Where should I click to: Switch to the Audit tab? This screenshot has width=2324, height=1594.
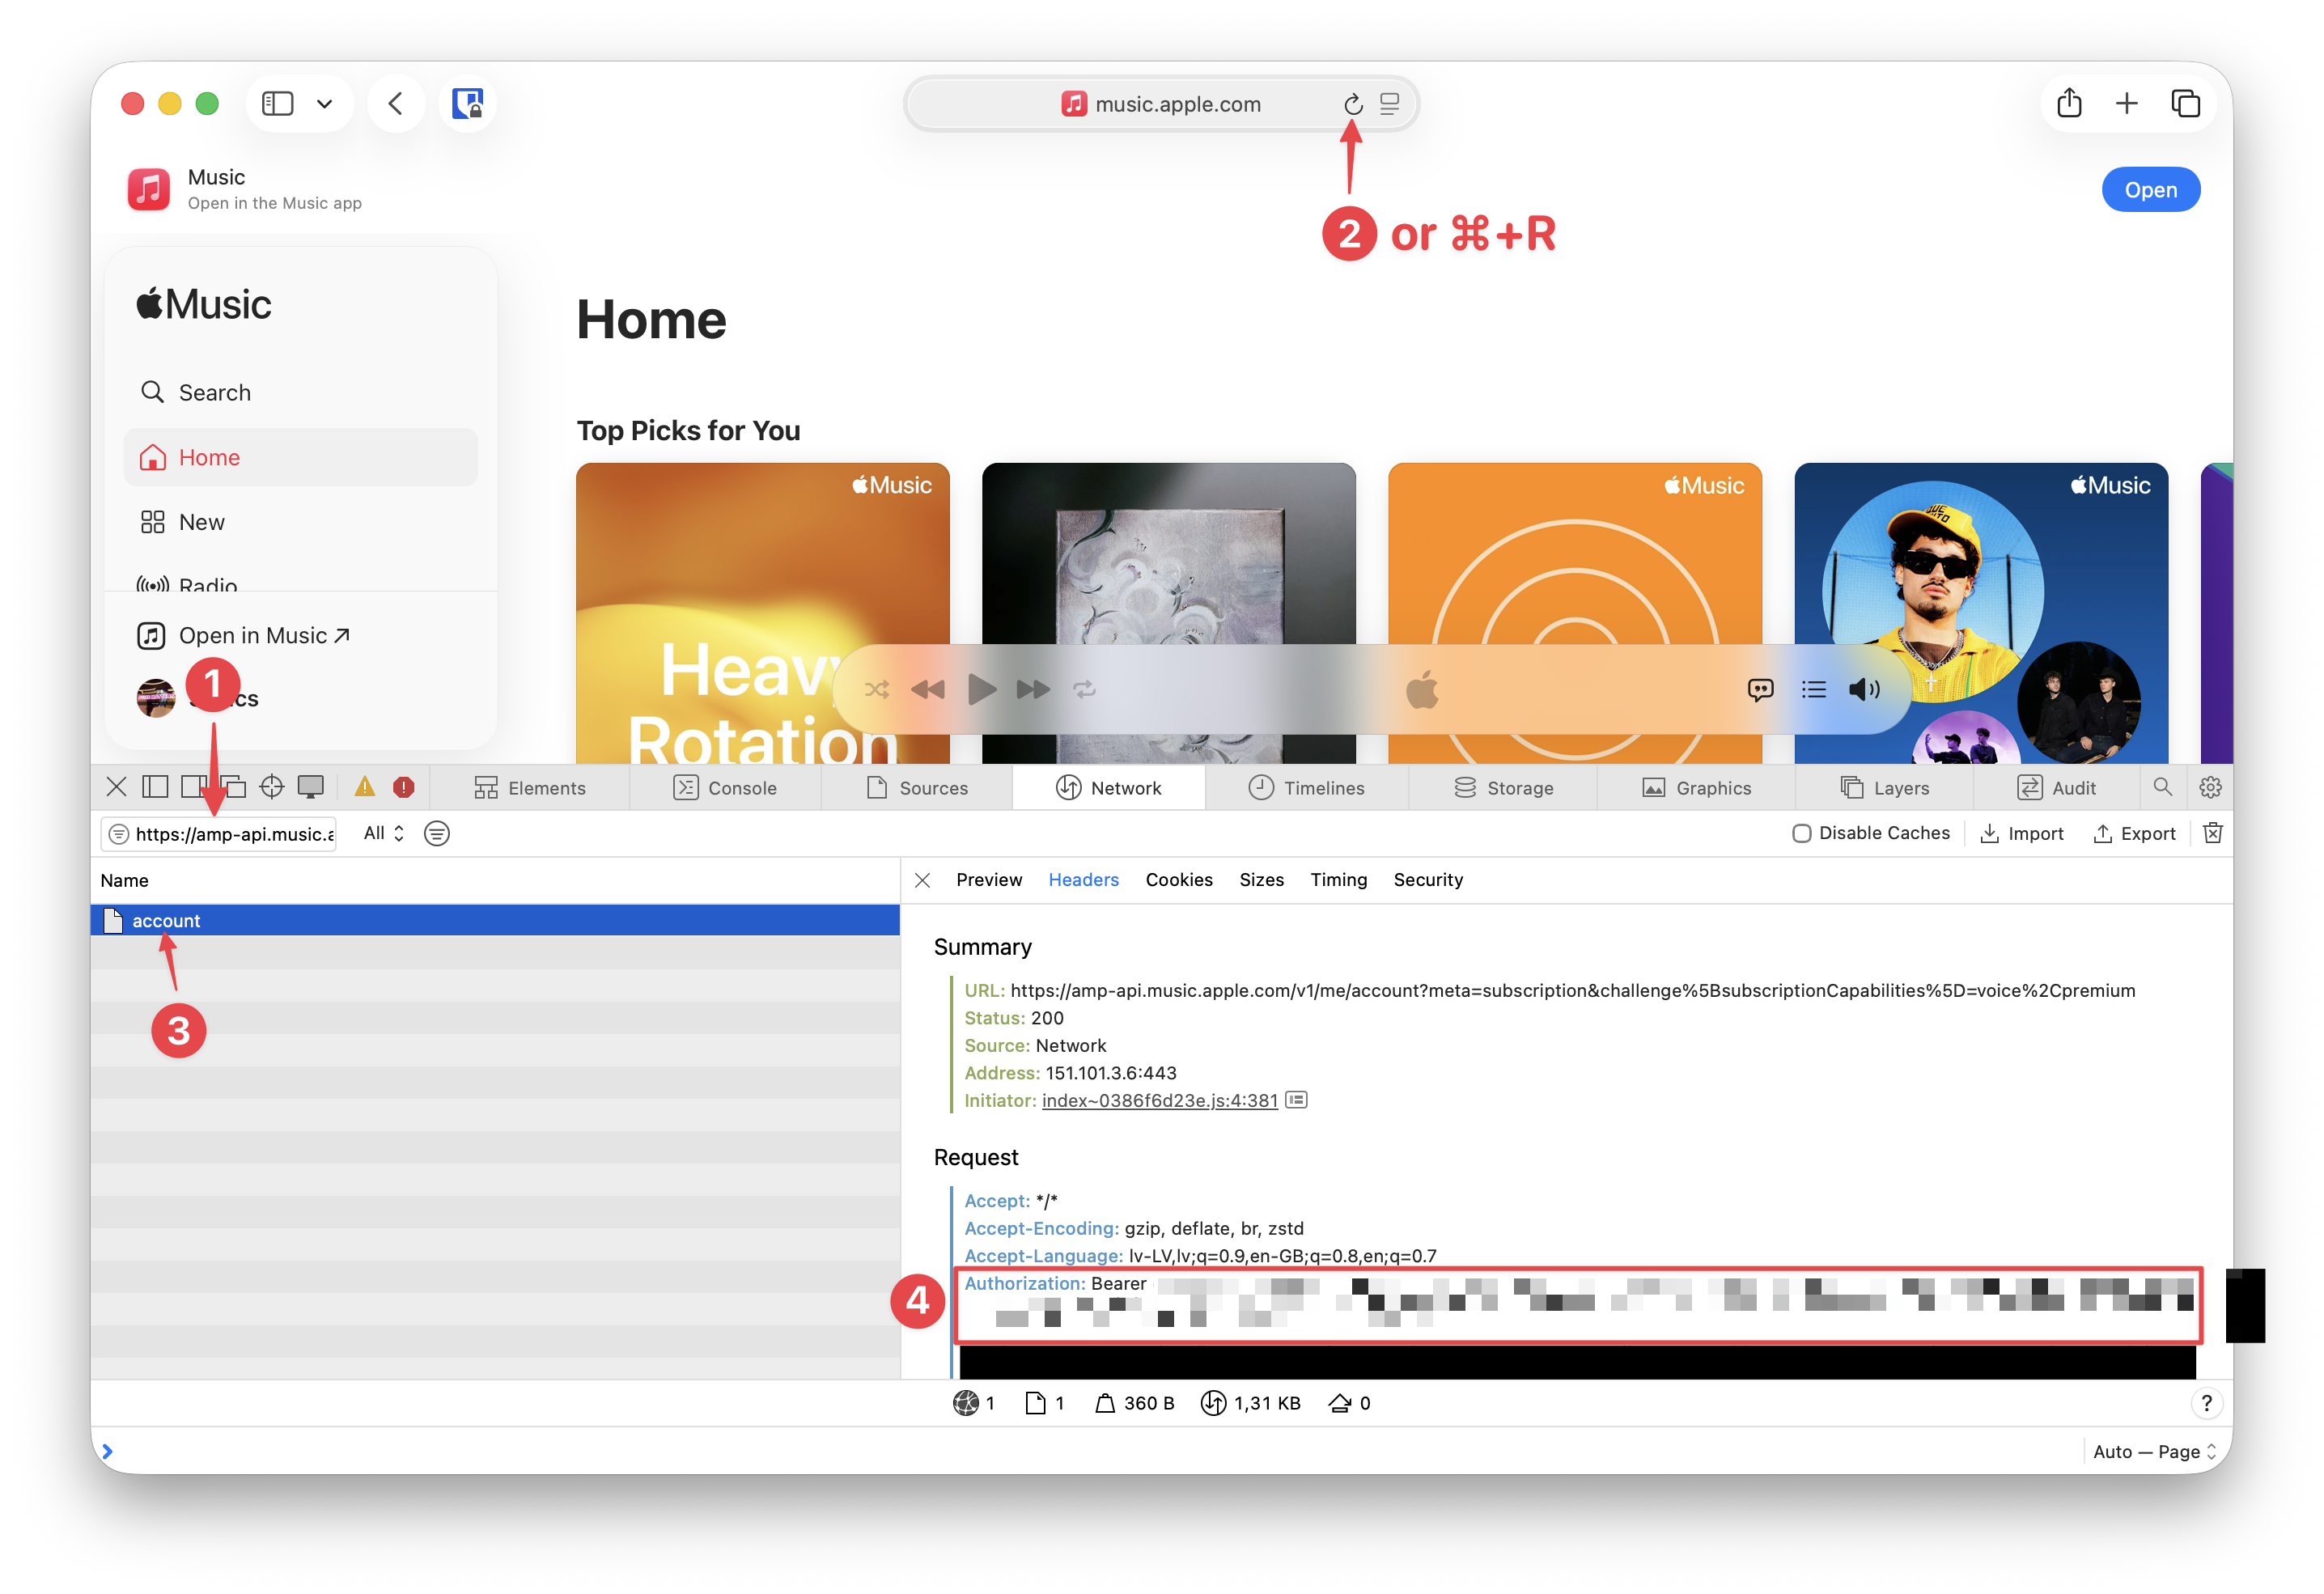pos(2056,788)
